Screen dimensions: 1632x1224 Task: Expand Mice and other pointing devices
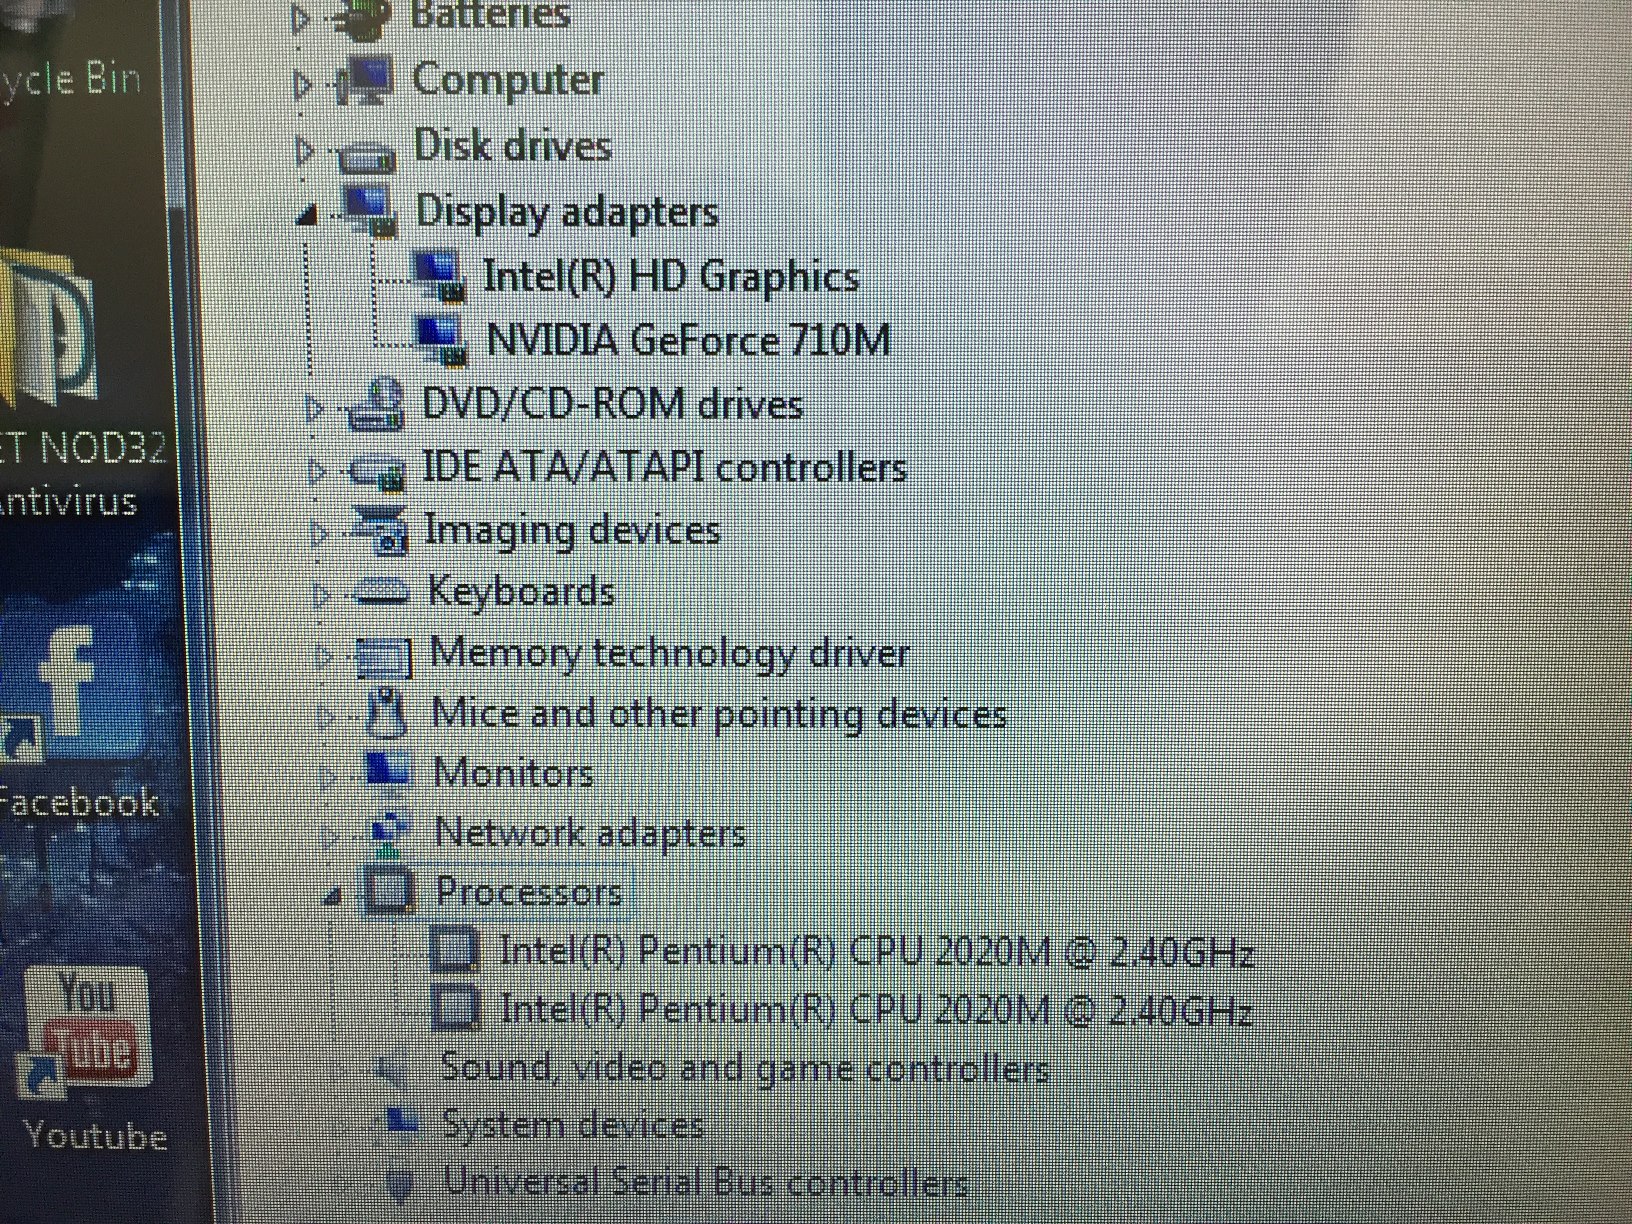(324, 713)
